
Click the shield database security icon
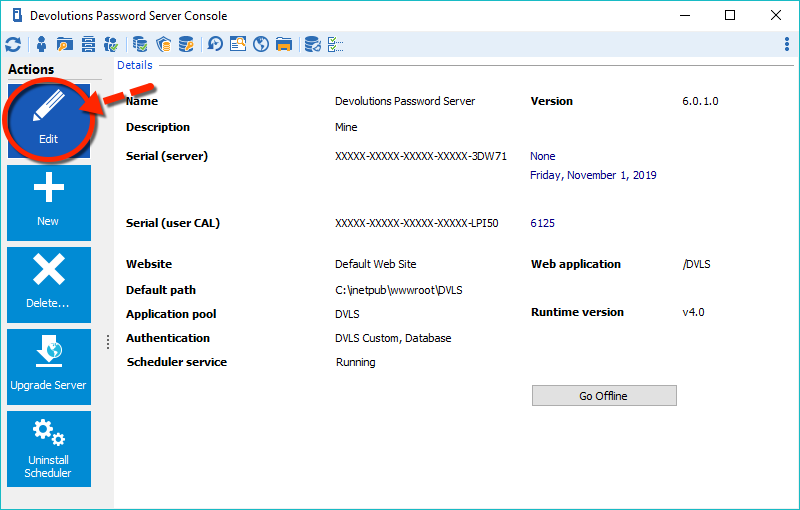click(x=163, y=44)
